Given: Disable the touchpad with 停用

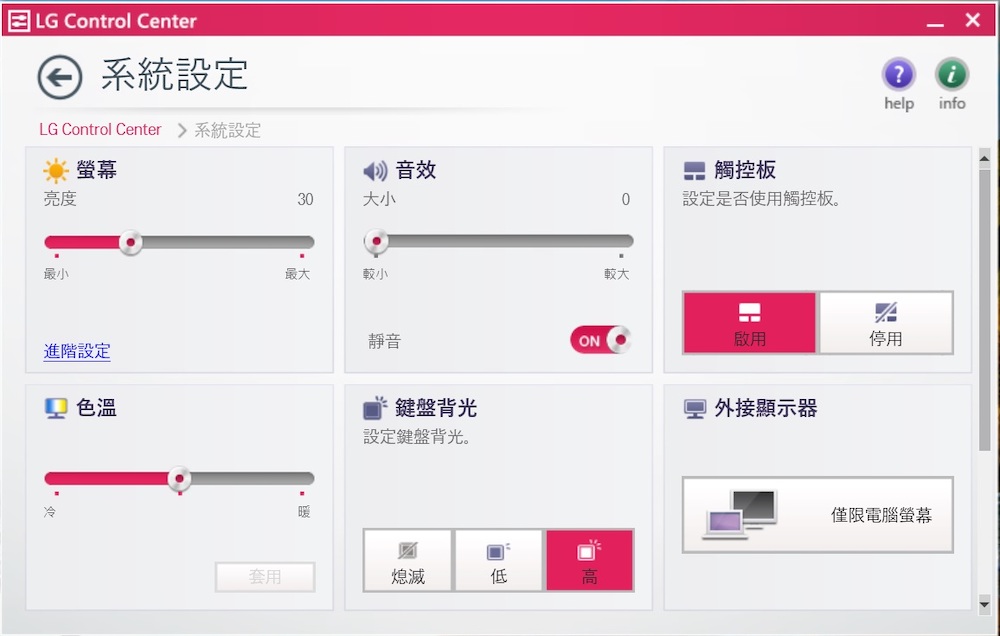Looking at the screenshot, I should coord(886,323).
